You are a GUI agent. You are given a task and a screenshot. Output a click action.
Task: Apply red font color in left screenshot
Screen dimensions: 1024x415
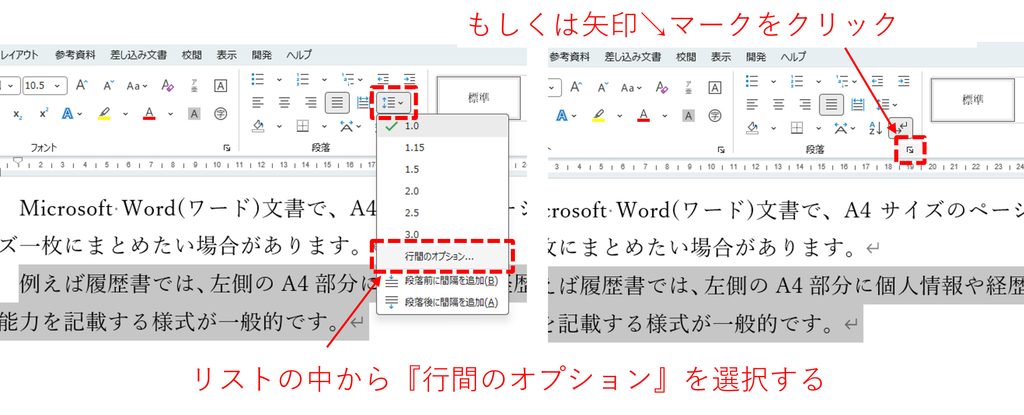(x=150, y=114)
